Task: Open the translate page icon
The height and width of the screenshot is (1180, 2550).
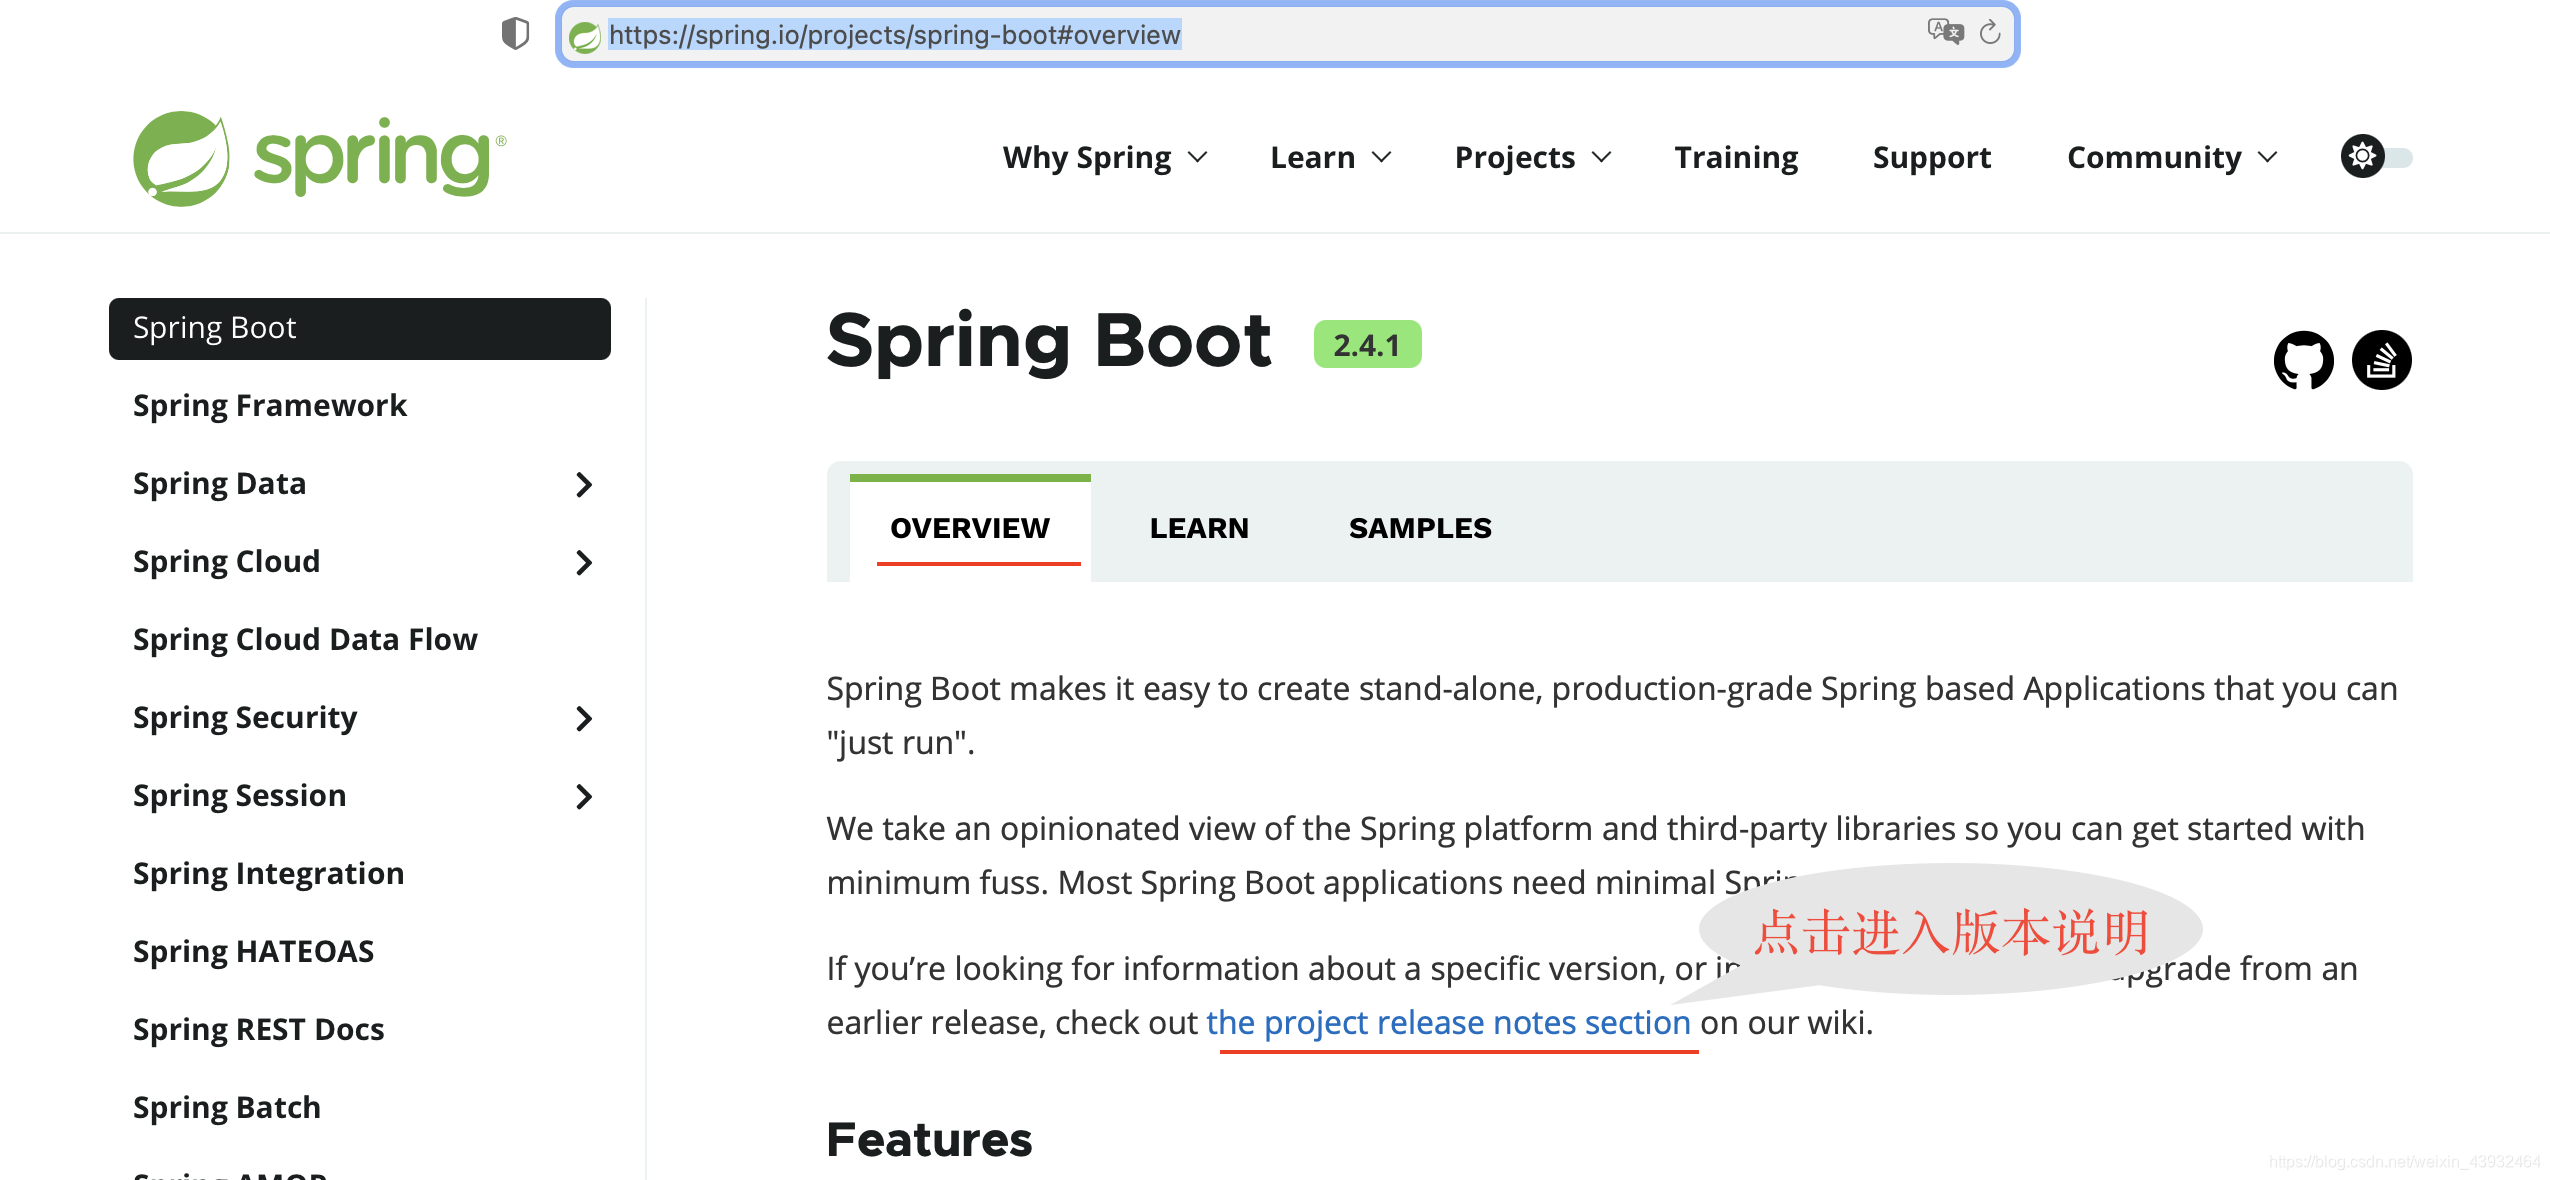Action: pos(1944,32)
